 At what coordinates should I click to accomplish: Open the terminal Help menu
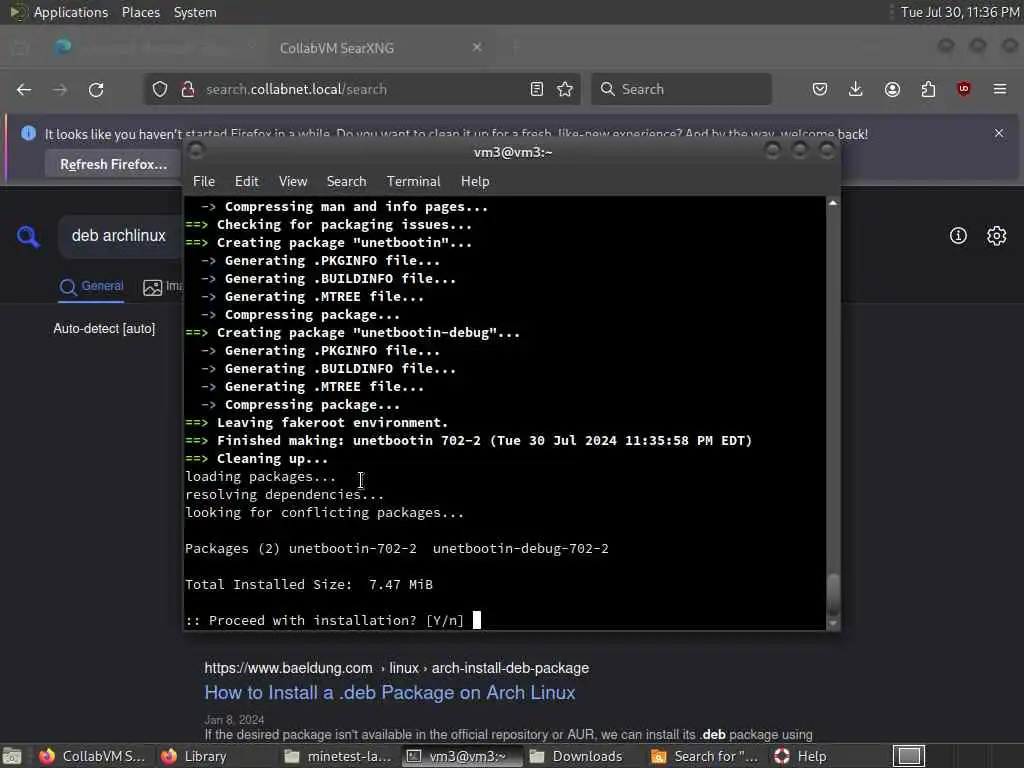(x=475, y=182)
